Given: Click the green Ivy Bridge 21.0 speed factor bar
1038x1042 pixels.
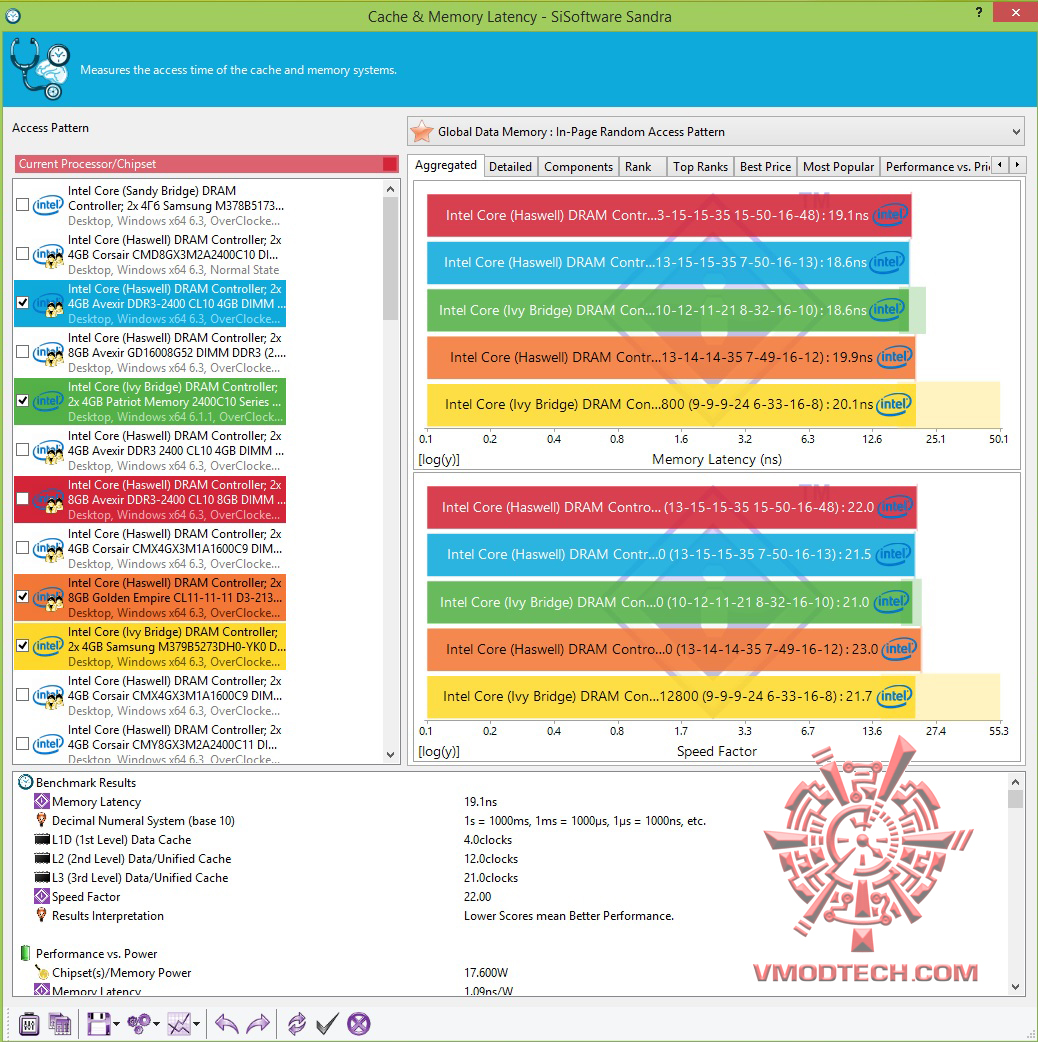Looking at the screenshot, I should pyautogui.click(x=669, y=602).
